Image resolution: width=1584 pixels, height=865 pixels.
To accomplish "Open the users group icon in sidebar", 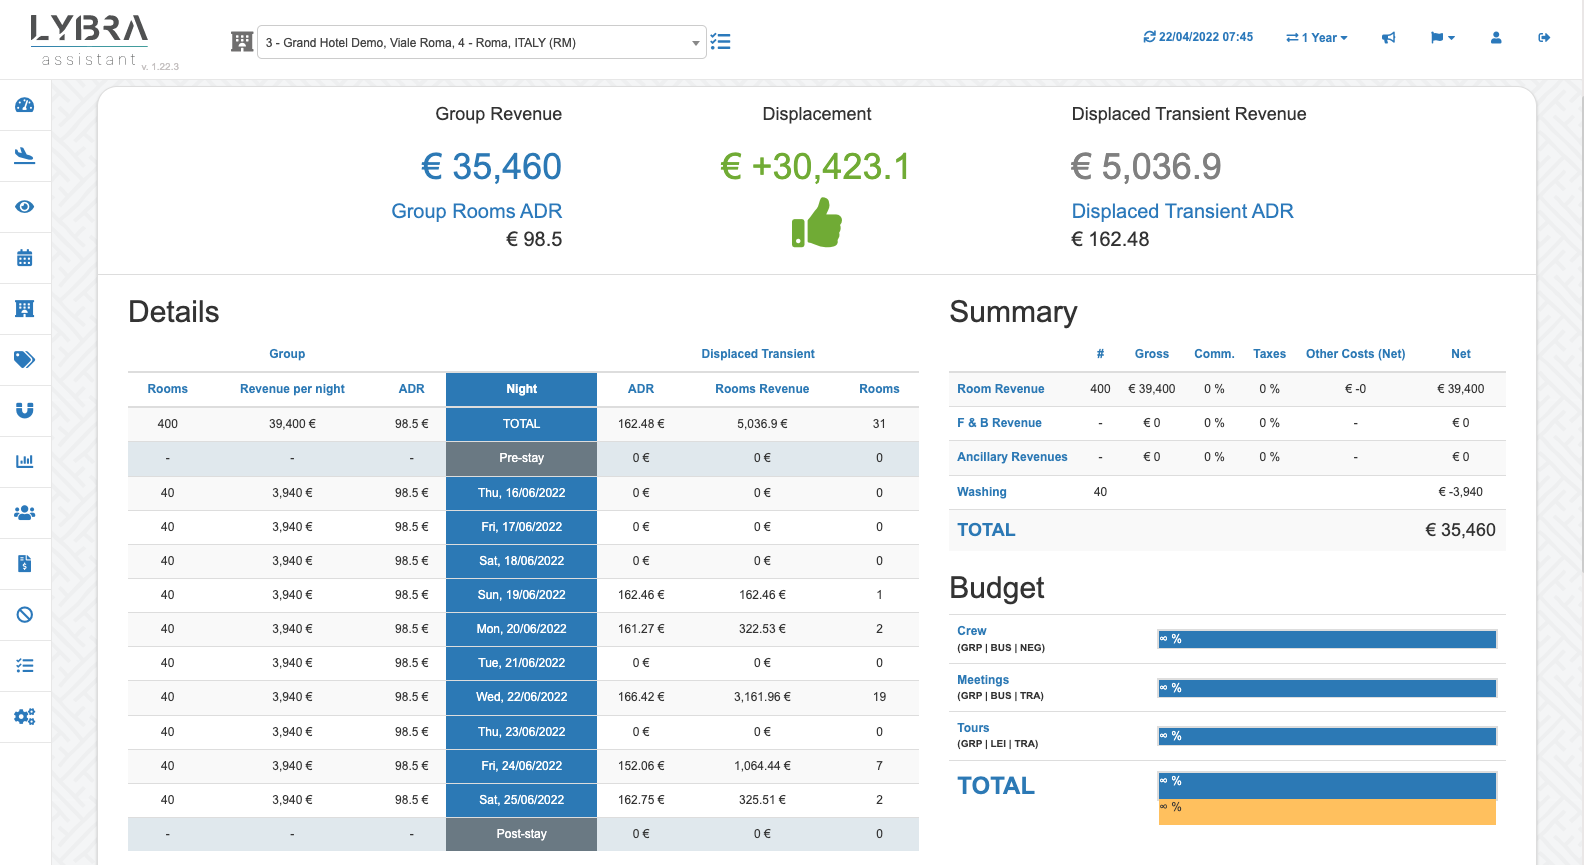I will point(25,512).
